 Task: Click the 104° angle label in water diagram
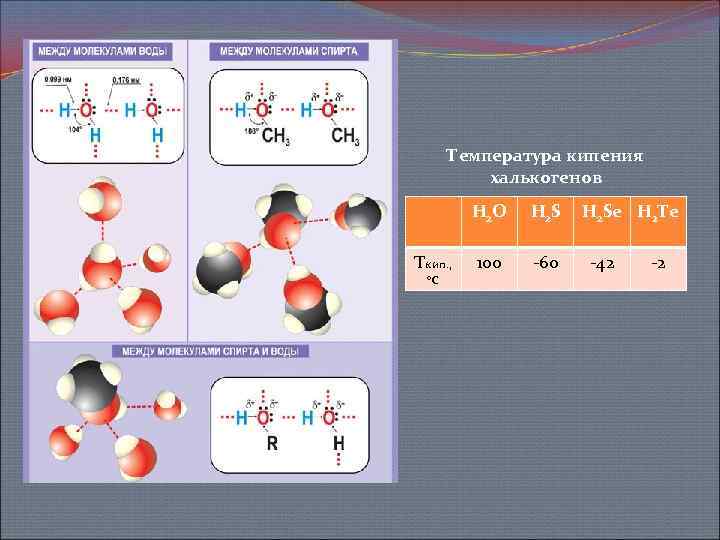tap(75, 130)
